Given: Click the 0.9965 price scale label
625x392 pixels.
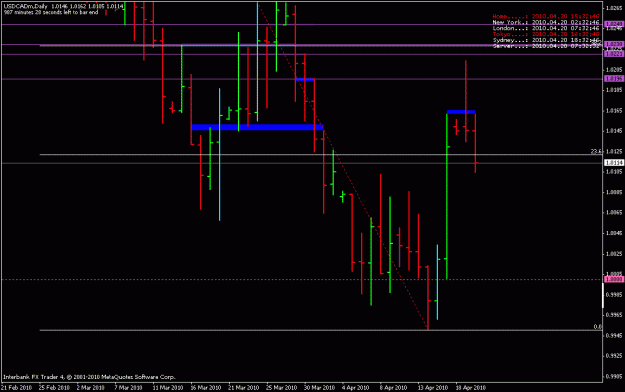Looking at the screenshot, I should point(614,315).
